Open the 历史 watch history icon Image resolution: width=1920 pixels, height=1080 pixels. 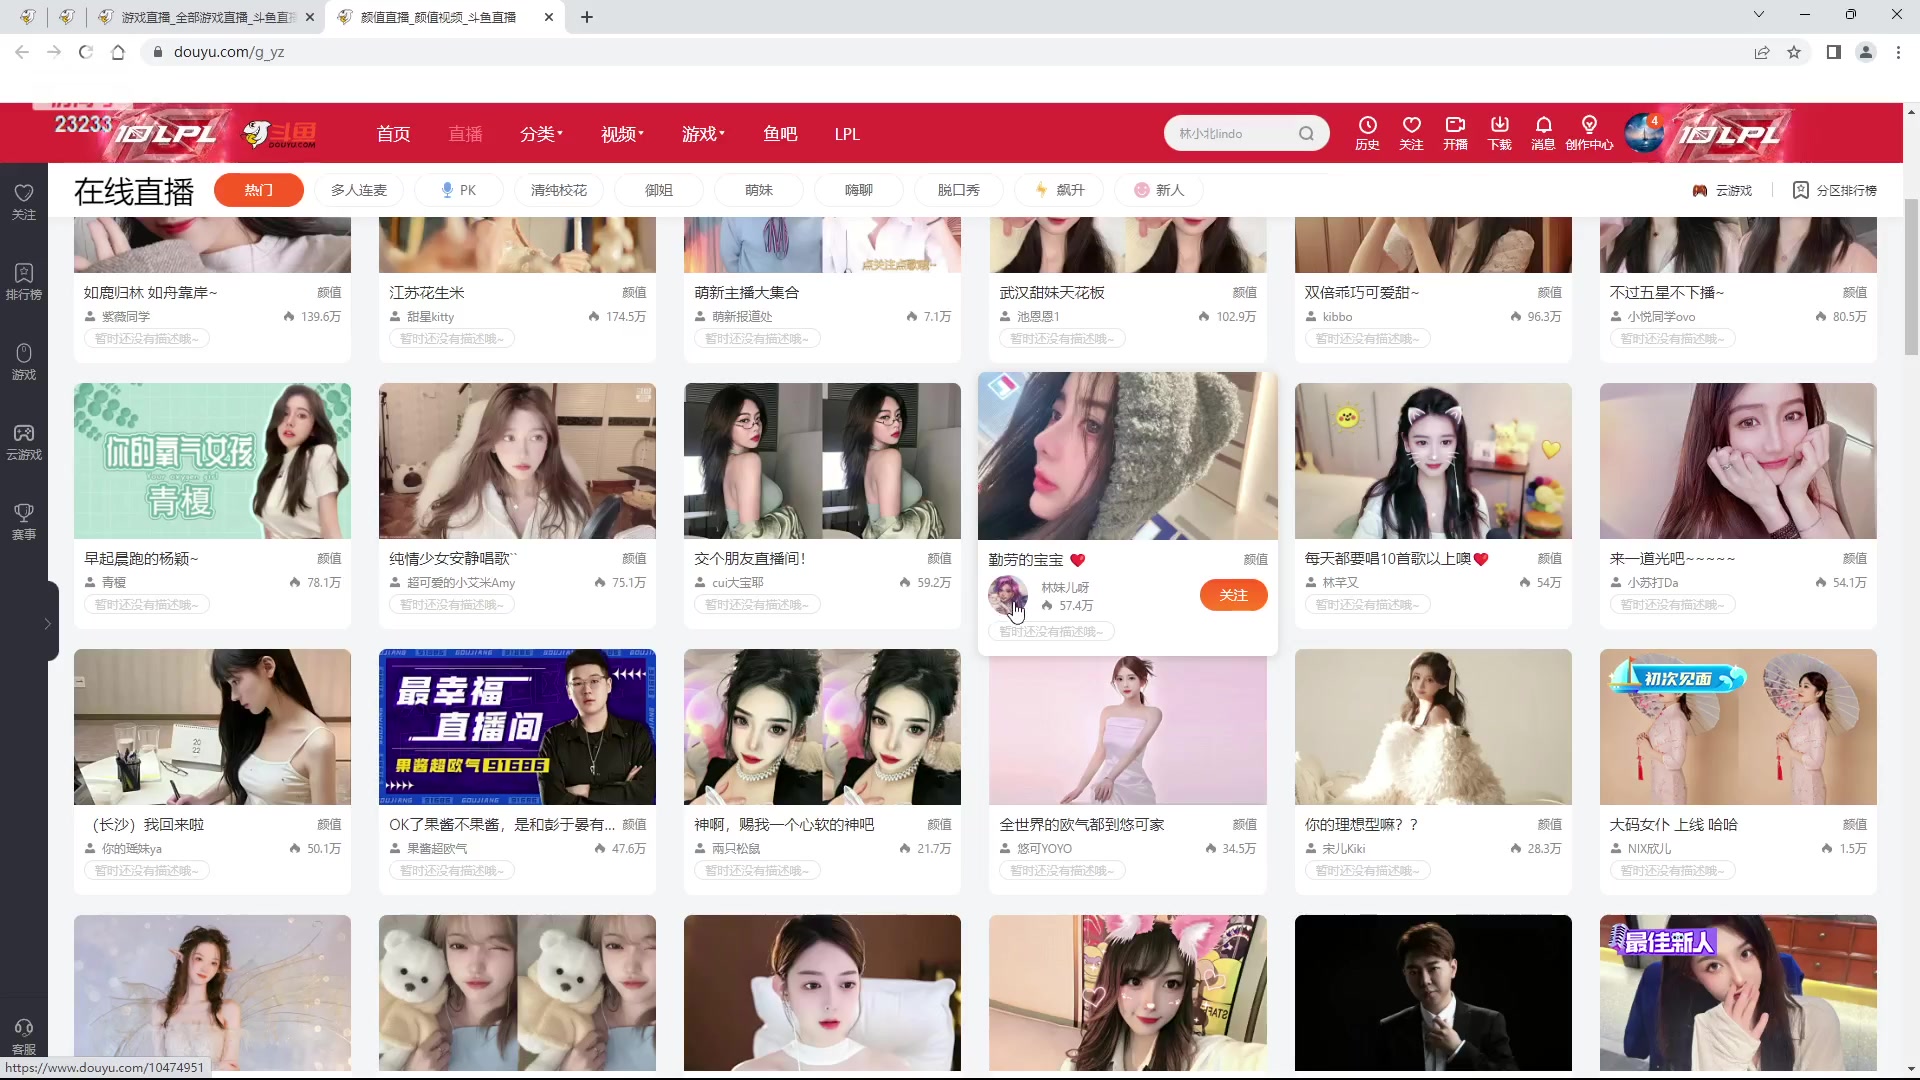click(1366, 133)
